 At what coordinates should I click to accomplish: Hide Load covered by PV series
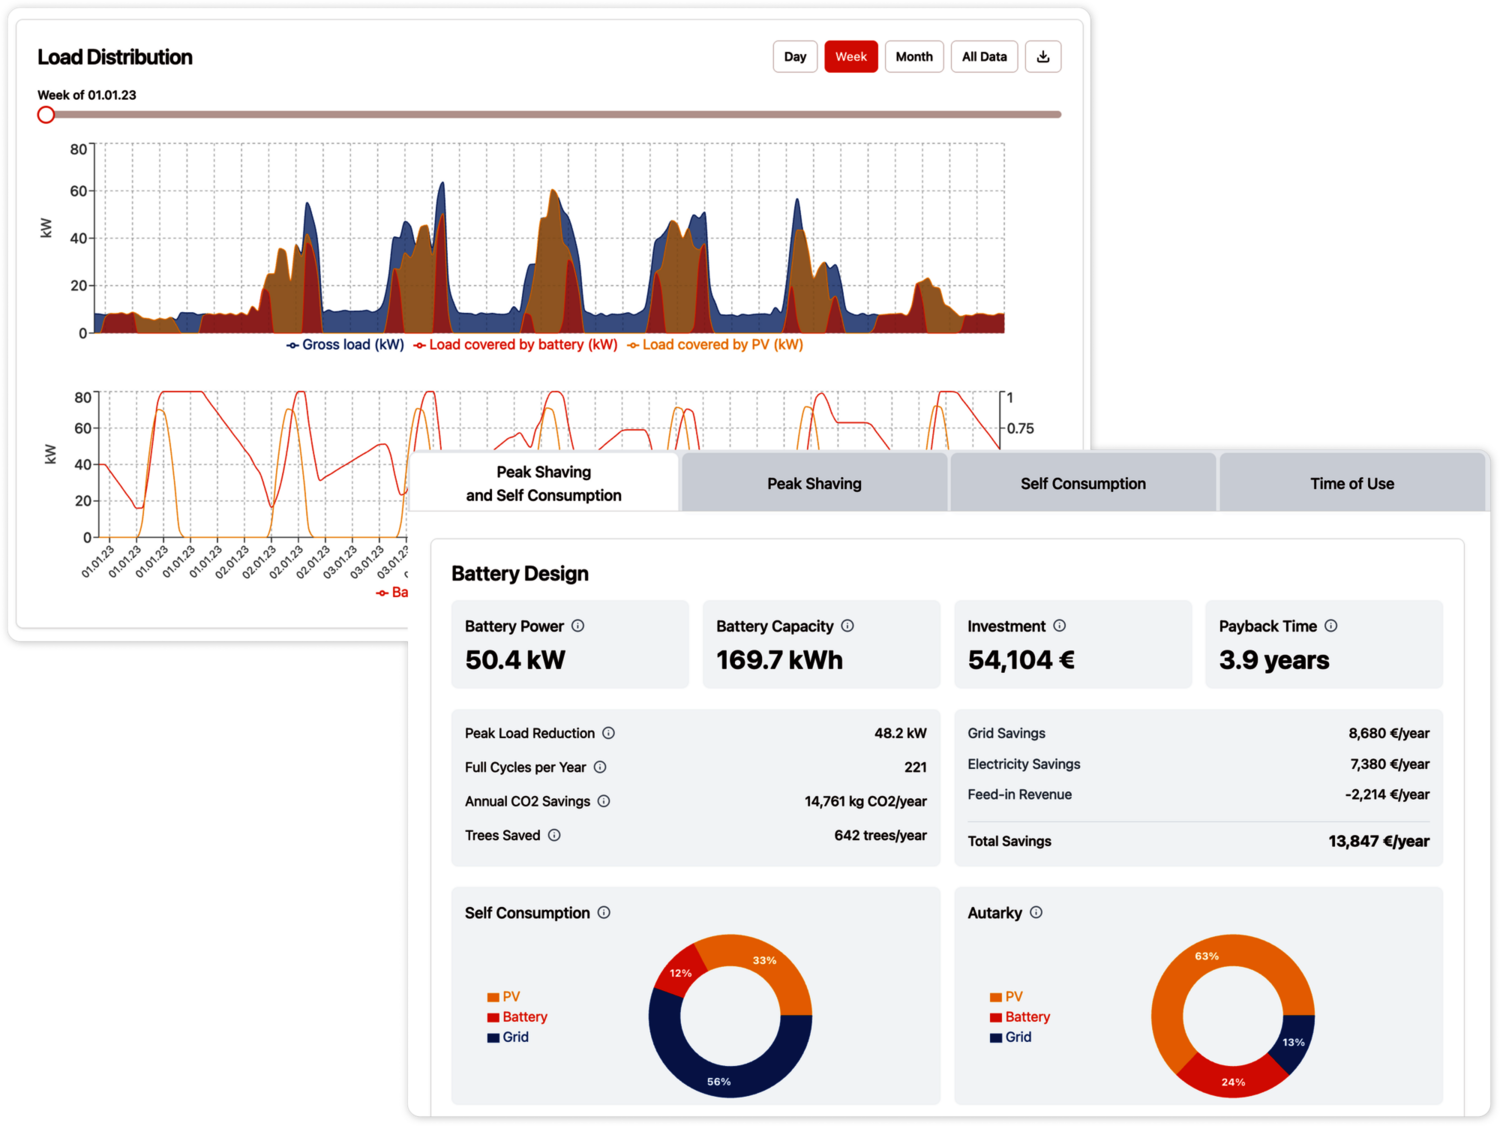click(x=715, y=345)
